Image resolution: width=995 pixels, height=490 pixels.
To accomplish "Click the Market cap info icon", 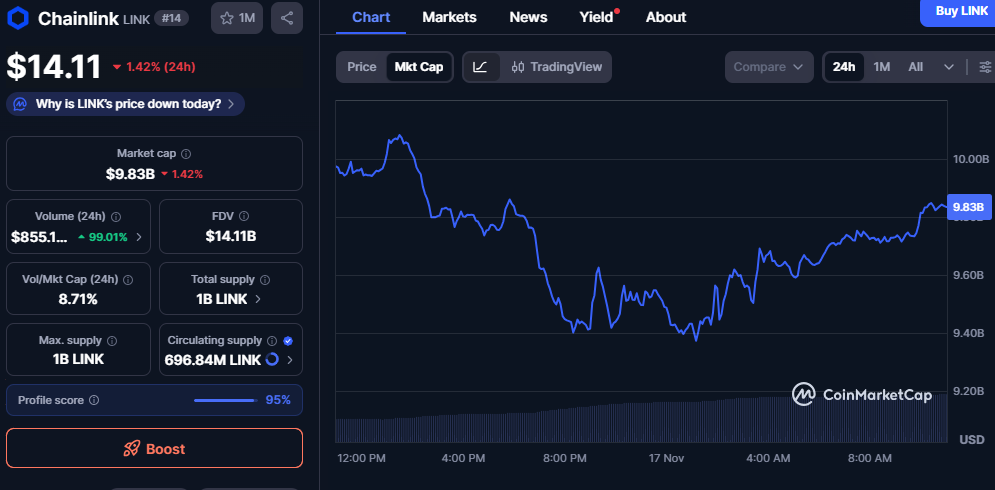I will pos(186,154).
